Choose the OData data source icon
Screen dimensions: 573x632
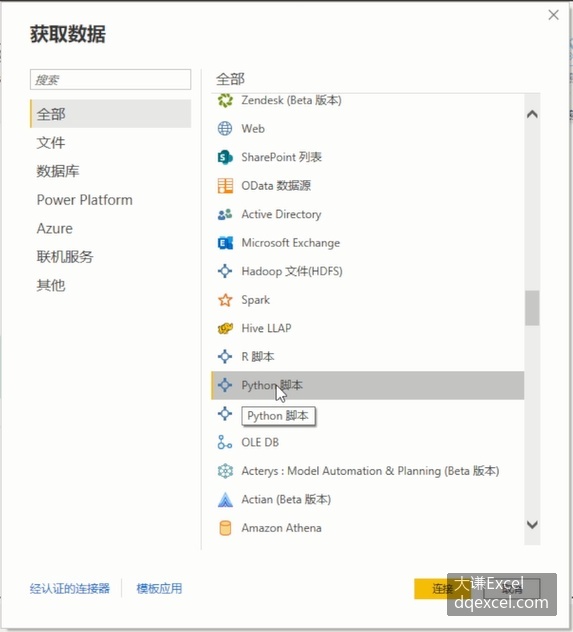225,186
